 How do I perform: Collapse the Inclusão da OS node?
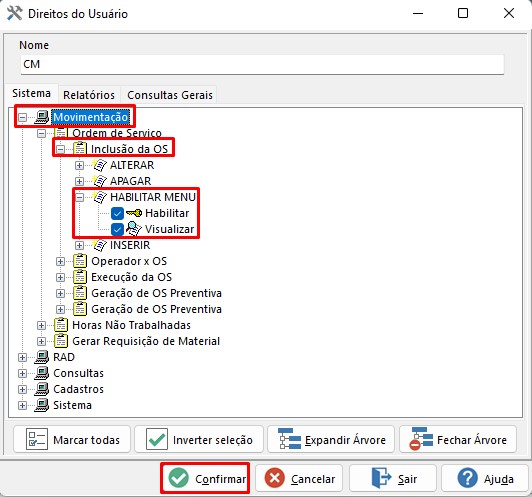[60, 149]
